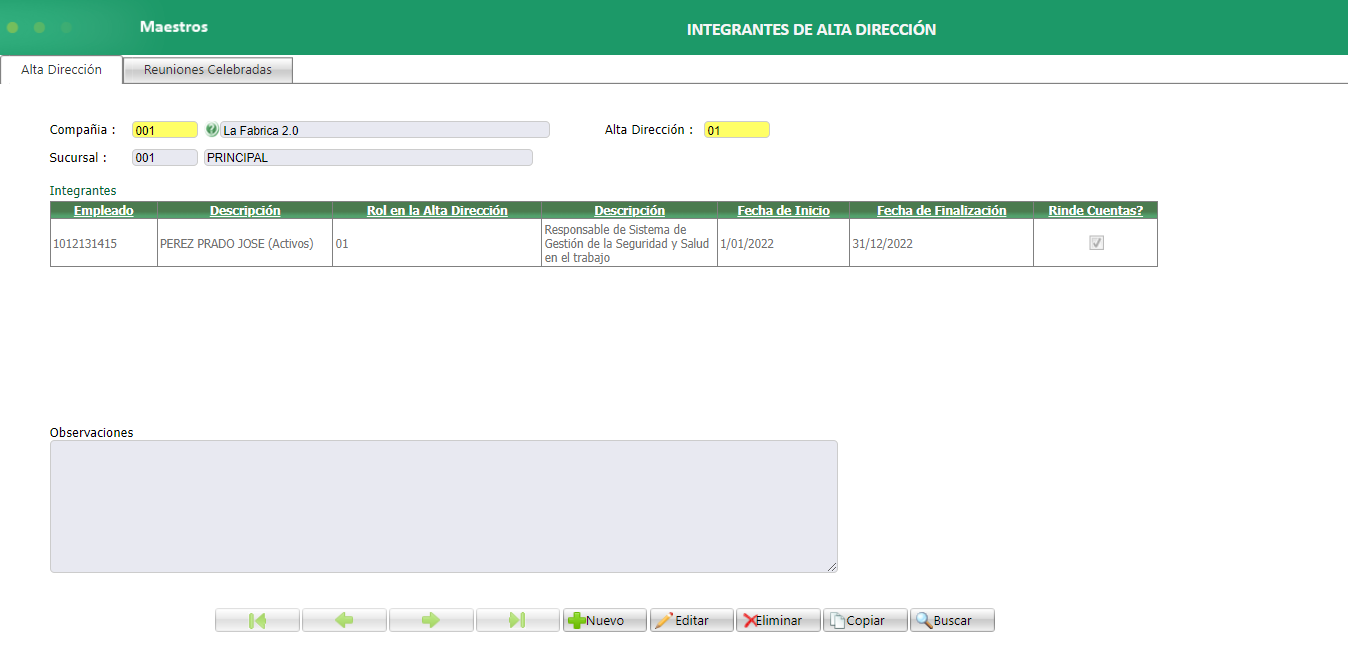Select the Alta Dirección tab
This screenshot has width=1348, height=657.
tap(60, 70)
